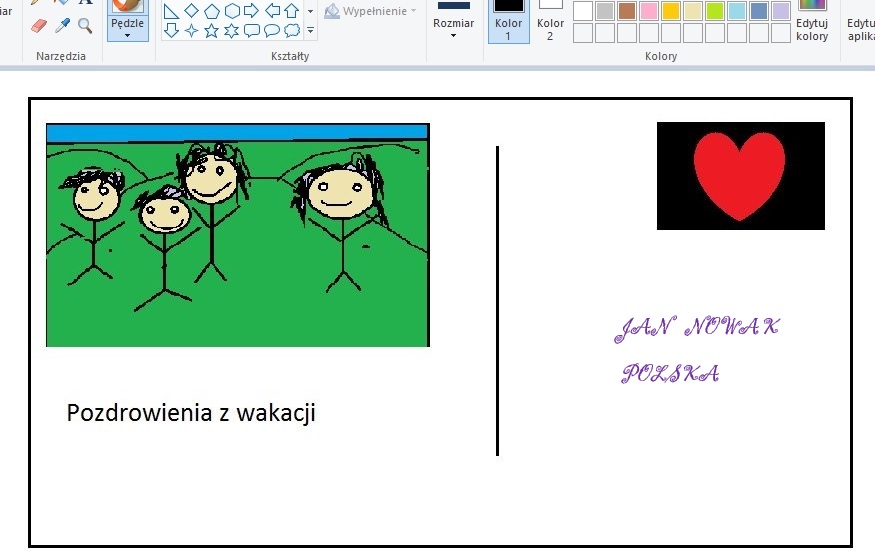Pick the white palette swatch
Image resolution: width=875 pixels, height=552 pixels.
click(x=583, y=11)
